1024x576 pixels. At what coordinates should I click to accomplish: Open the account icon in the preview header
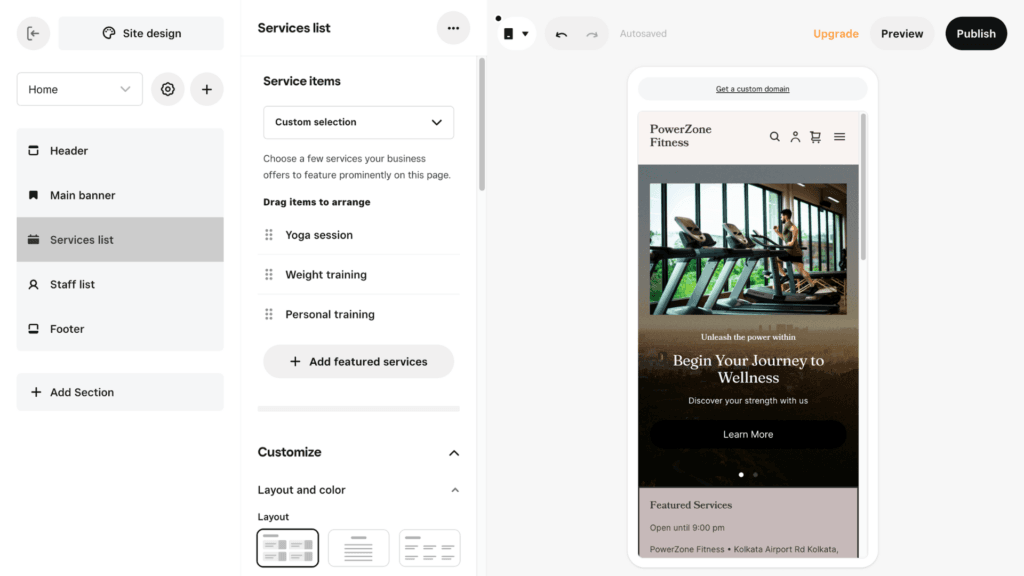(795, 136)
